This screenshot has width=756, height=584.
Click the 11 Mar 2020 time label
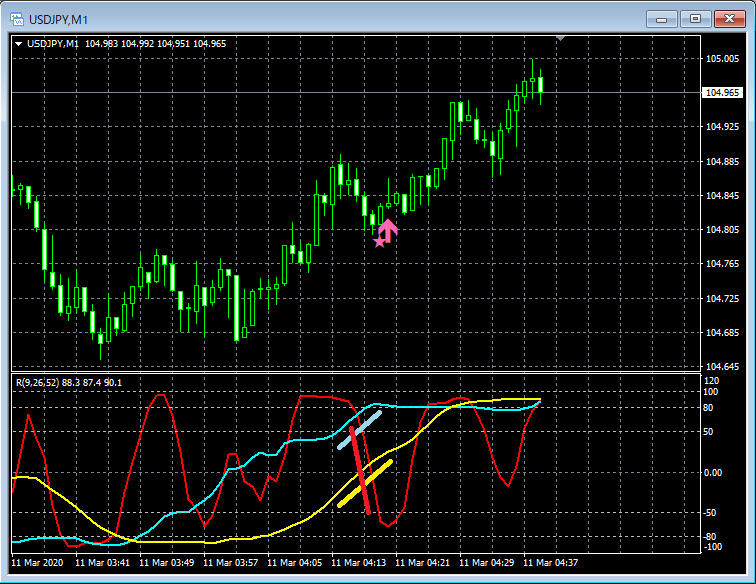[37, 563]
